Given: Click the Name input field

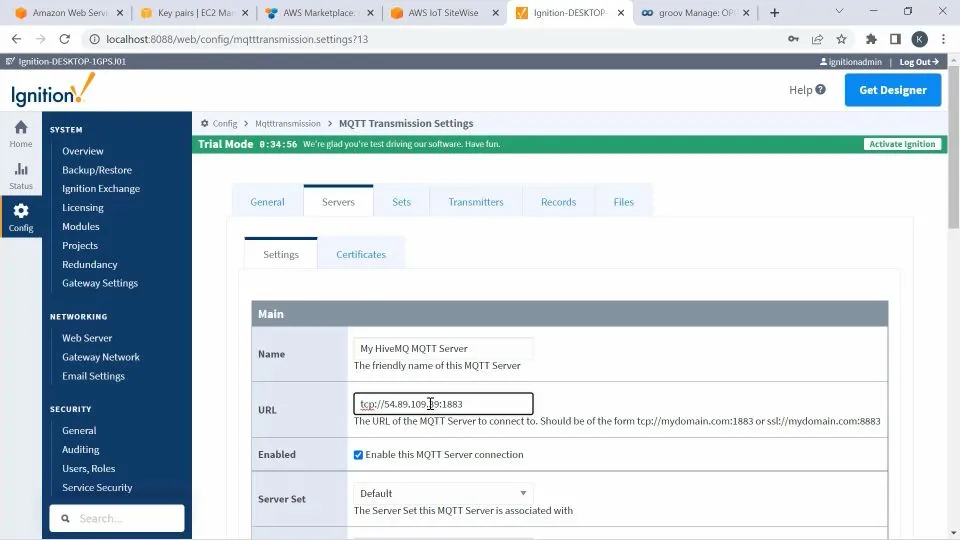Looking at the screenshot, I should (443, 348).
